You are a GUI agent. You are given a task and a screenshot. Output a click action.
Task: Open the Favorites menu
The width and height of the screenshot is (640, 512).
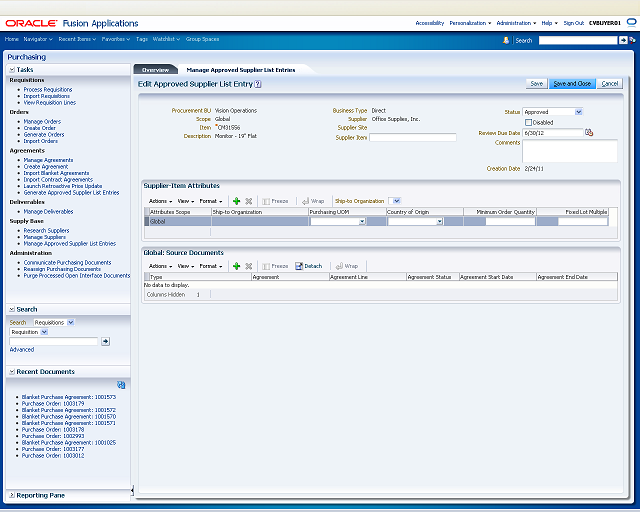116,39
